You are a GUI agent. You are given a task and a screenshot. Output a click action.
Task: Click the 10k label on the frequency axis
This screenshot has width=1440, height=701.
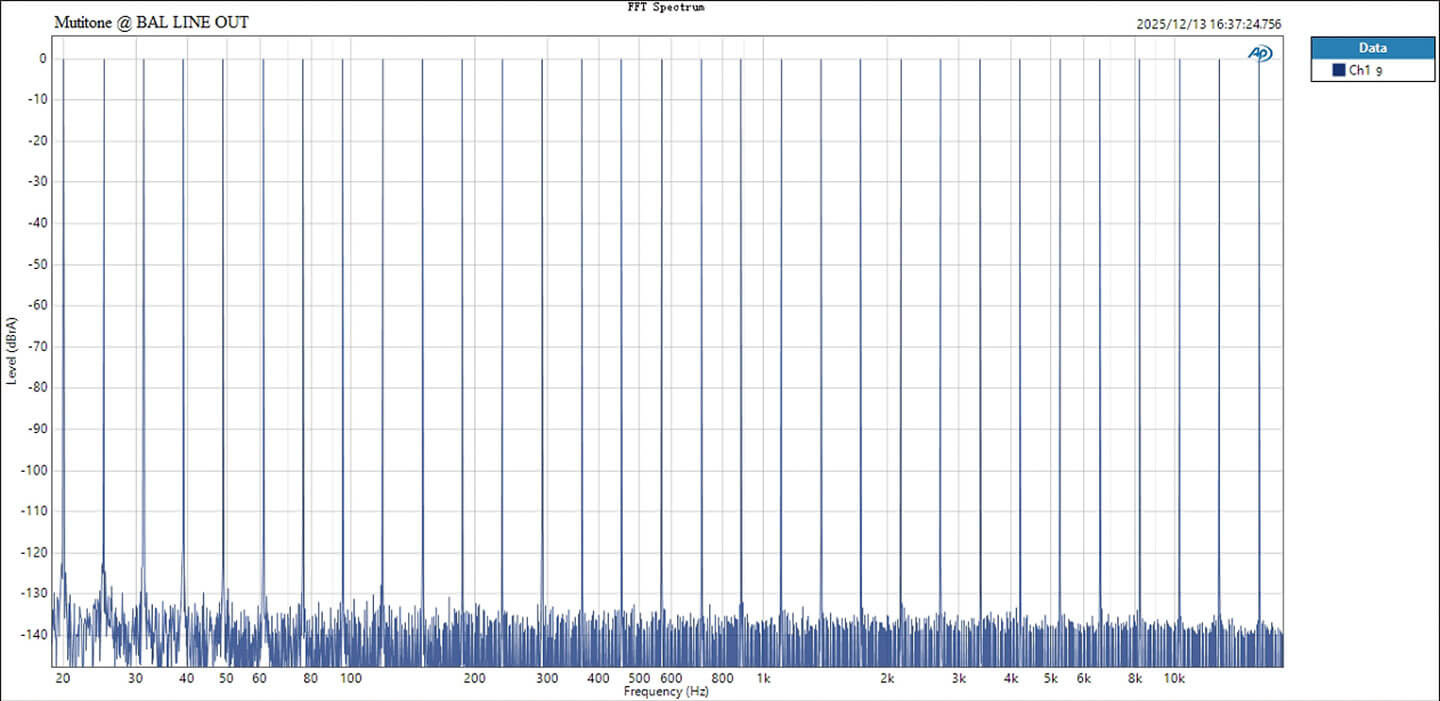tap(1175, 679)
